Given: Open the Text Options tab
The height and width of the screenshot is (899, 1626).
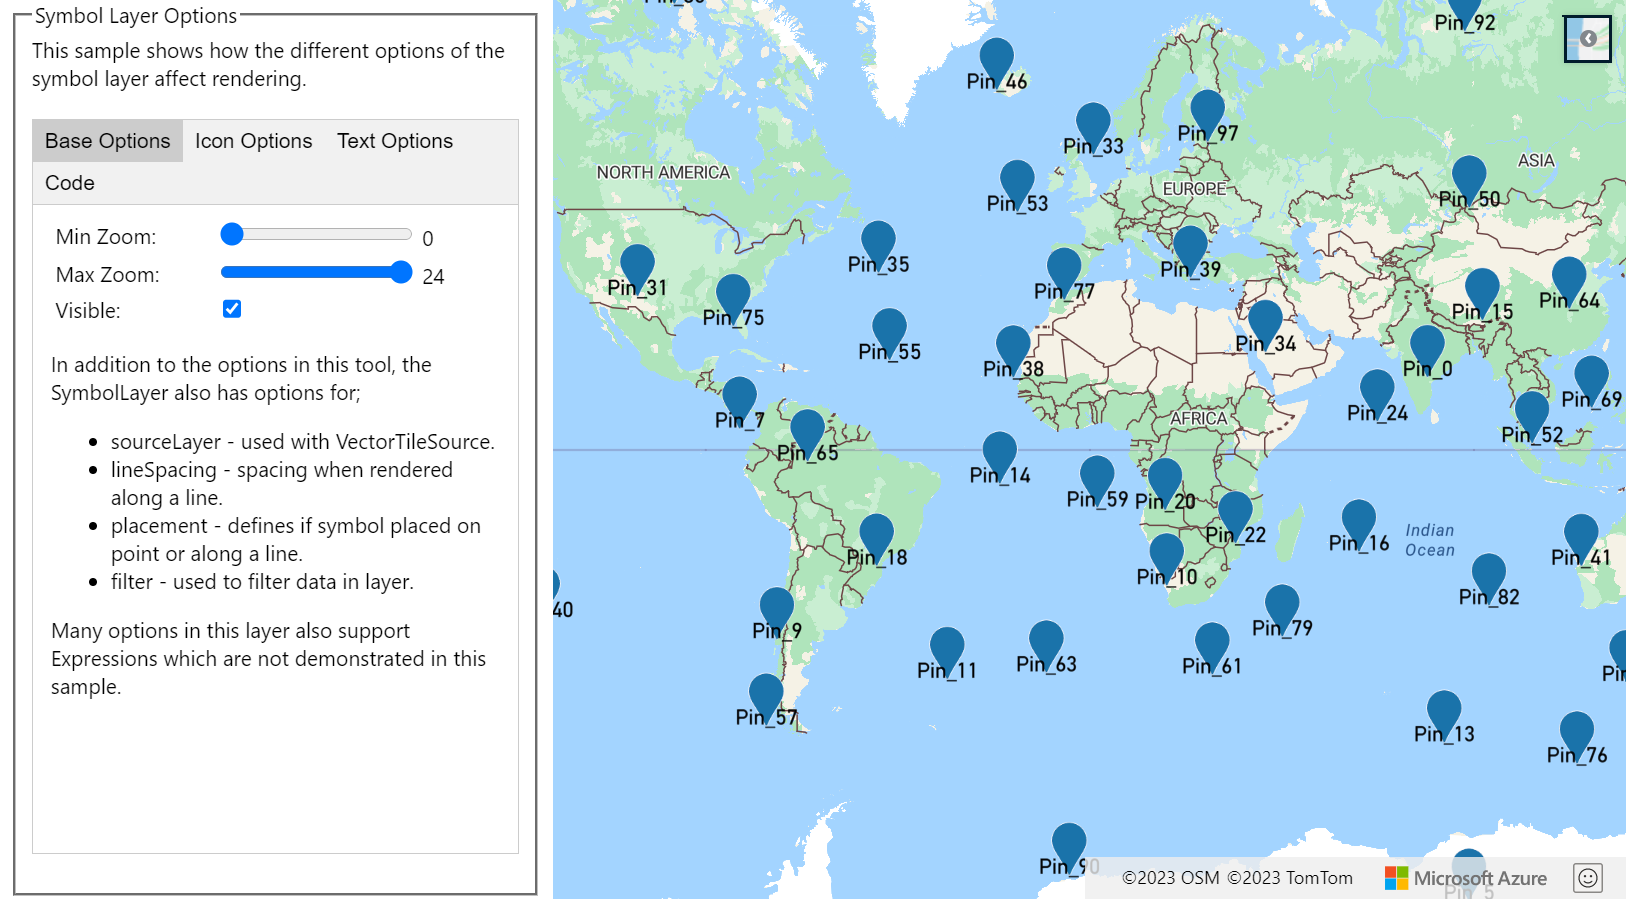Looking at the screenshot, I should 395,141.
